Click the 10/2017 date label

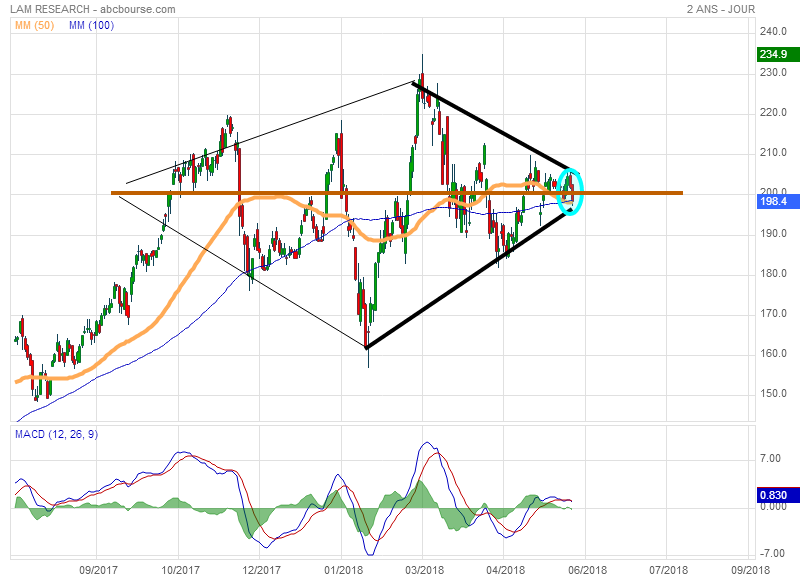coord(180,570)
